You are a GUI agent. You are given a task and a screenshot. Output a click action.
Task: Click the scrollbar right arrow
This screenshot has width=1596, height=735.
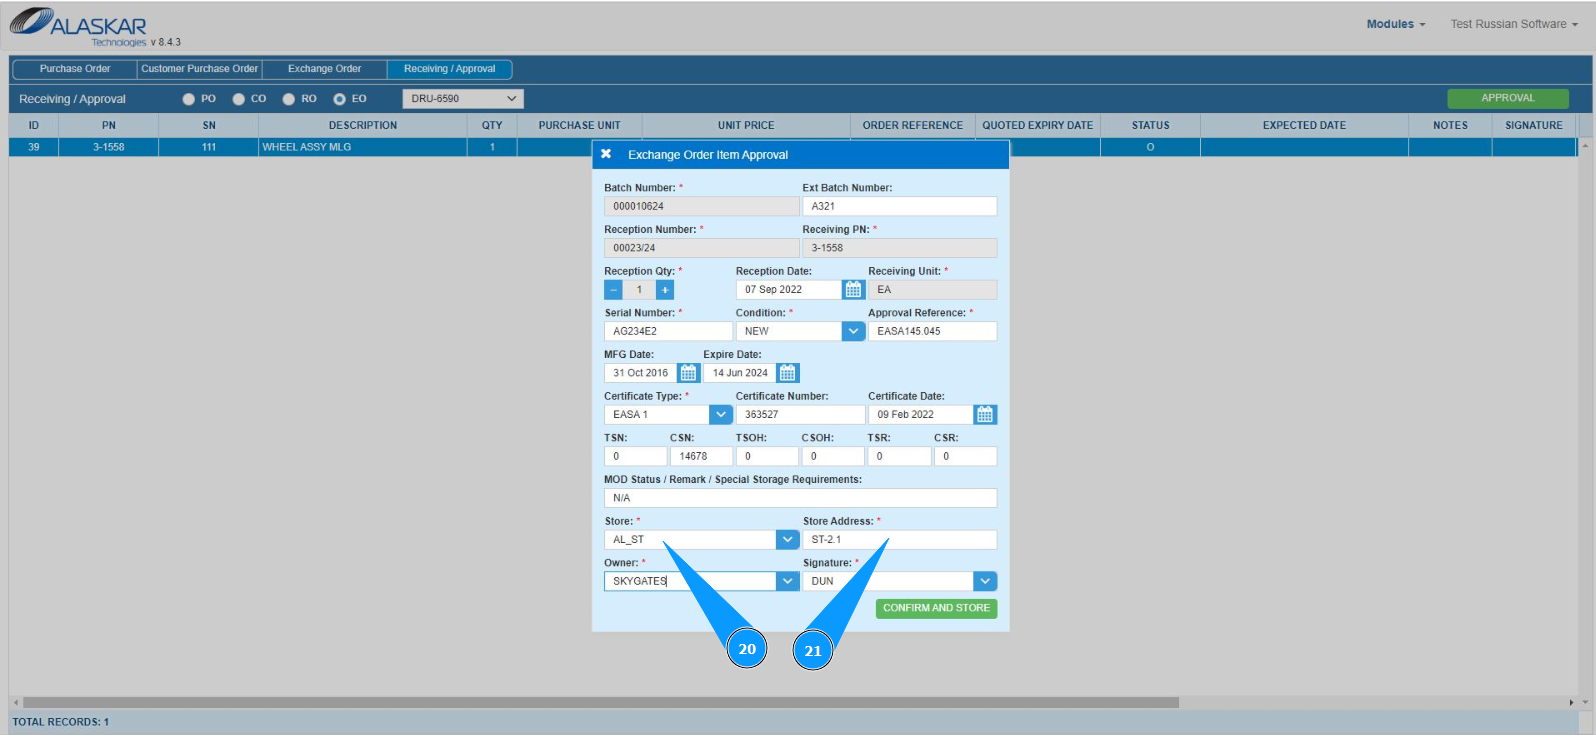[x=1571, y=703]
